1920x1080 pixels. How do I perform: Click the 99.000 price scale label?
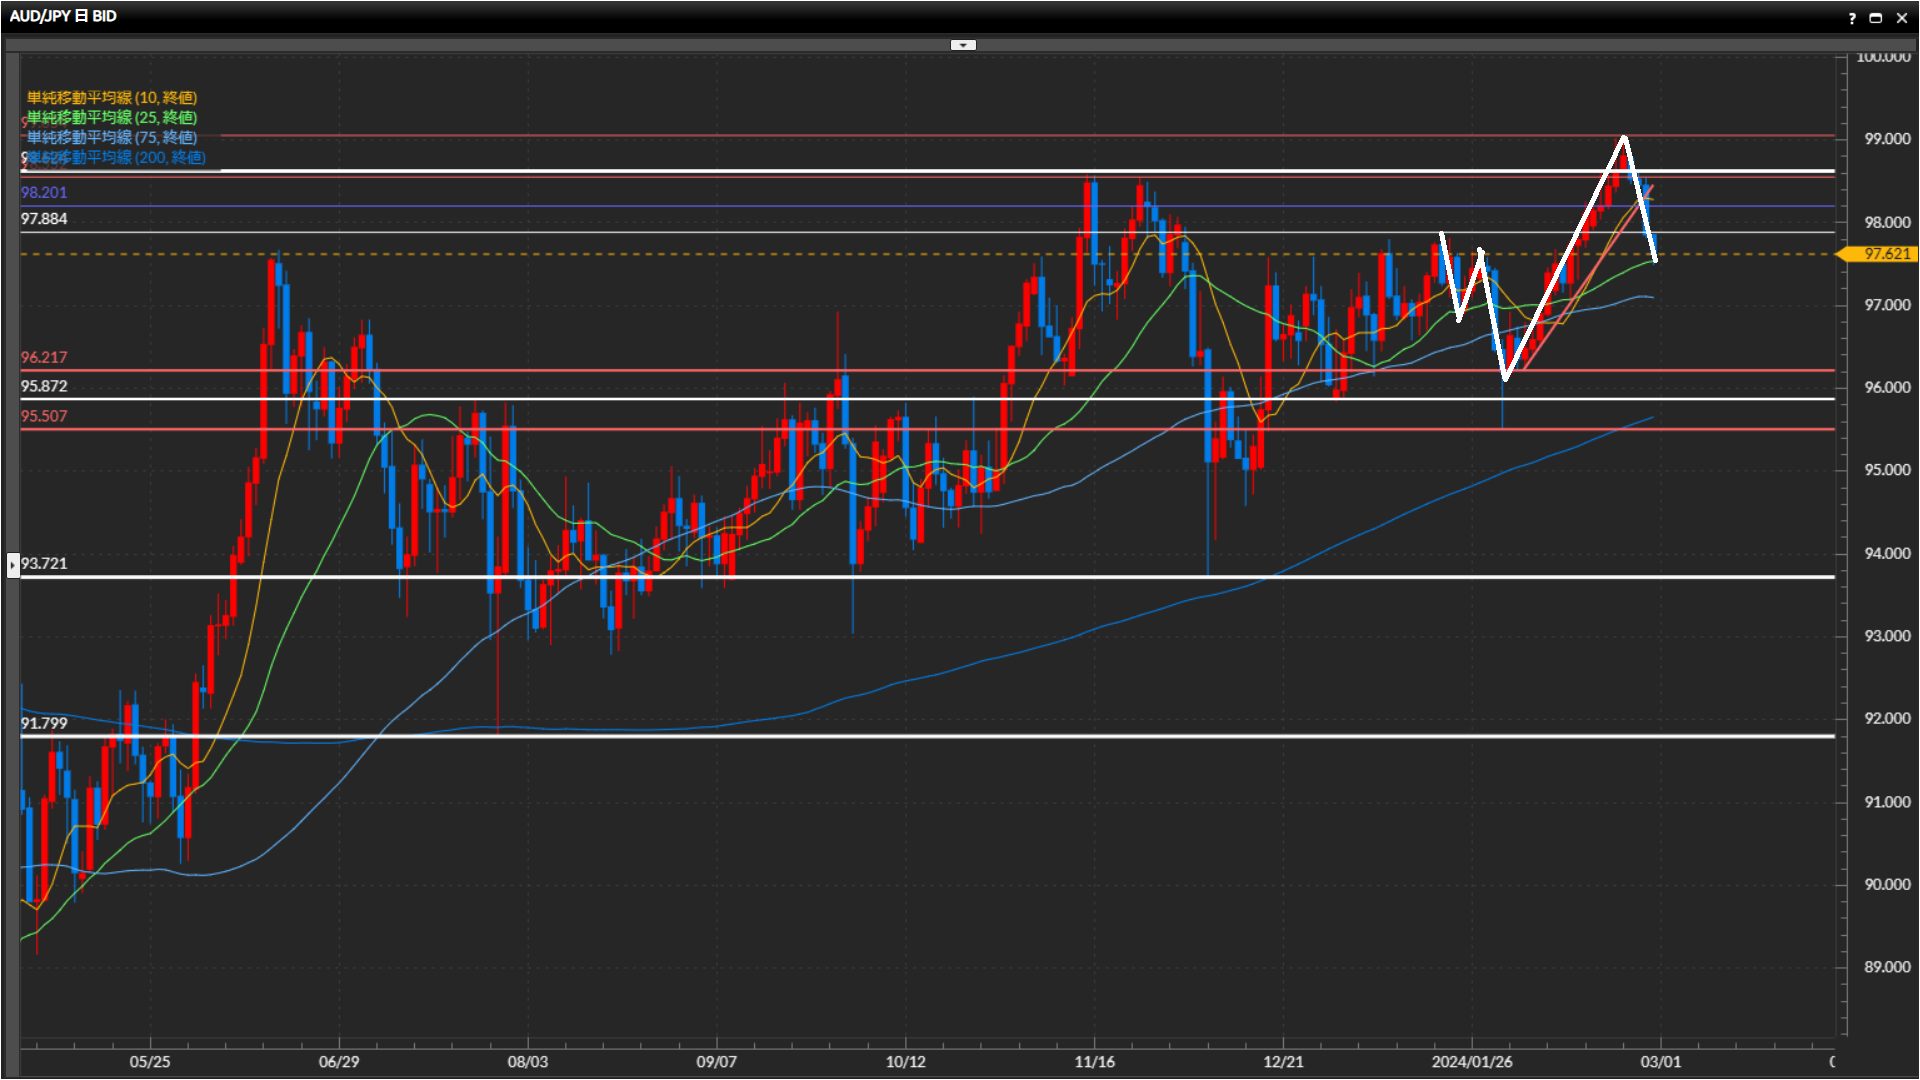tap(1886, 139)
